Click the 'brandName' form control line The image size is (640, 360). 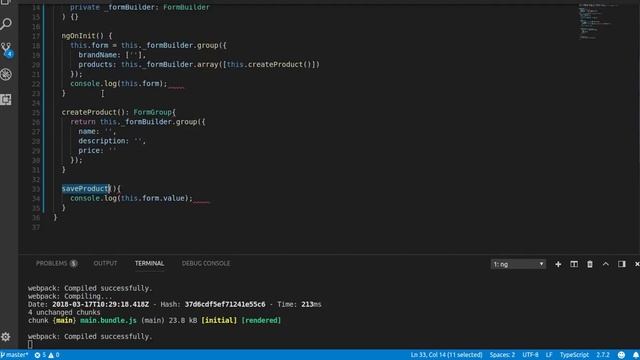tap(112, 55)
